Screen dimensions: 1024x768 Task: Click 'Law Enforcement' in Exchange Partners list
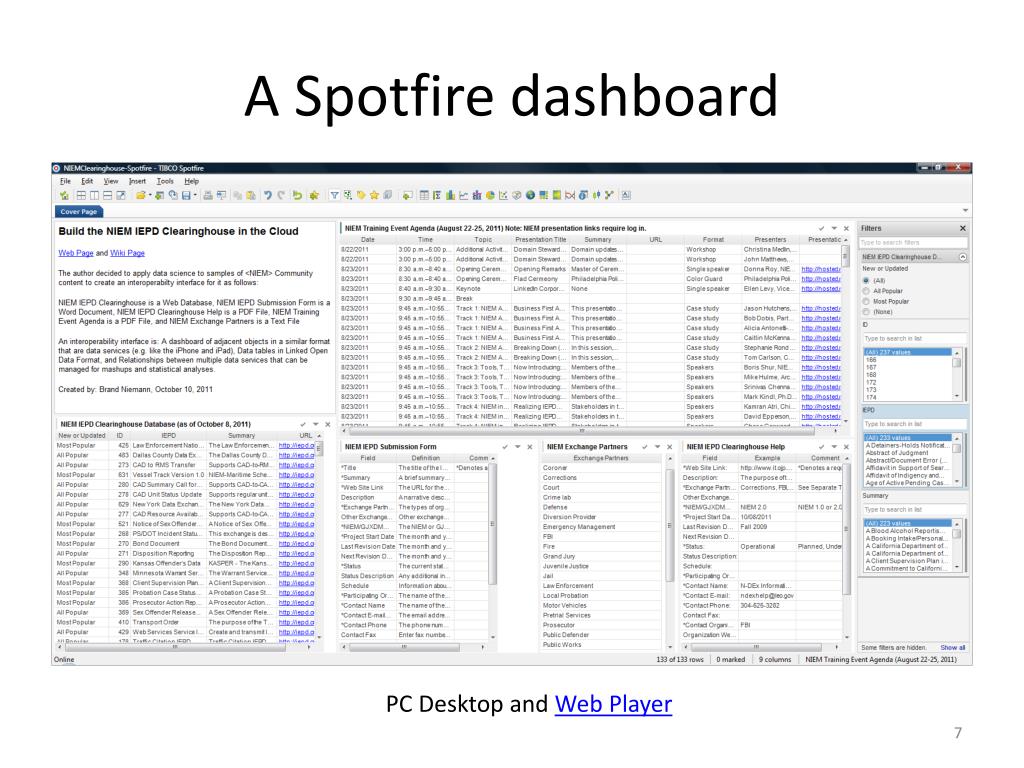(x=568, y=586)
